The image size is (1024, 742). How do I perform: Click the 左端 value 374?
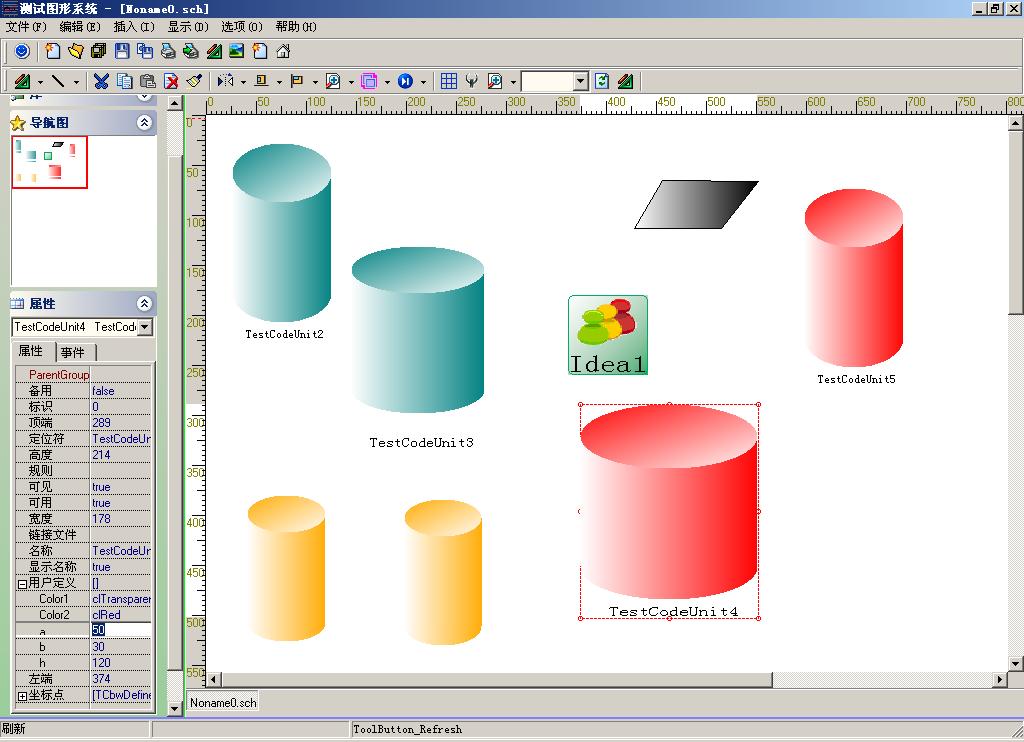point(121,679)
